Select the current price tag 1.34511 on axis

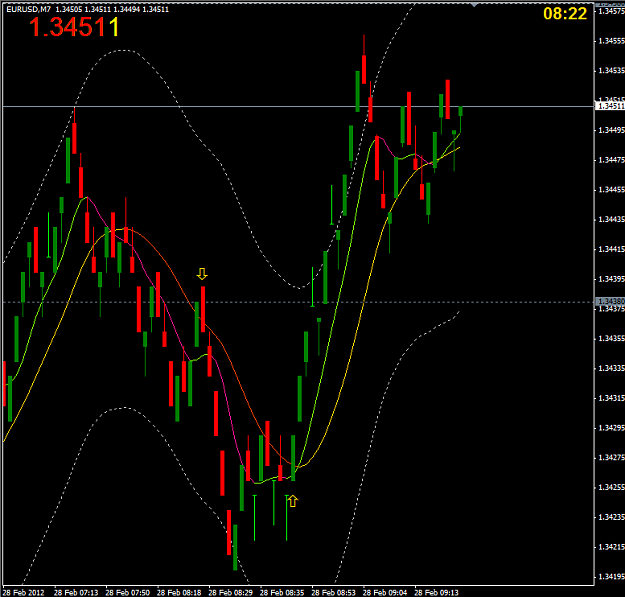(x=609, y=106)
